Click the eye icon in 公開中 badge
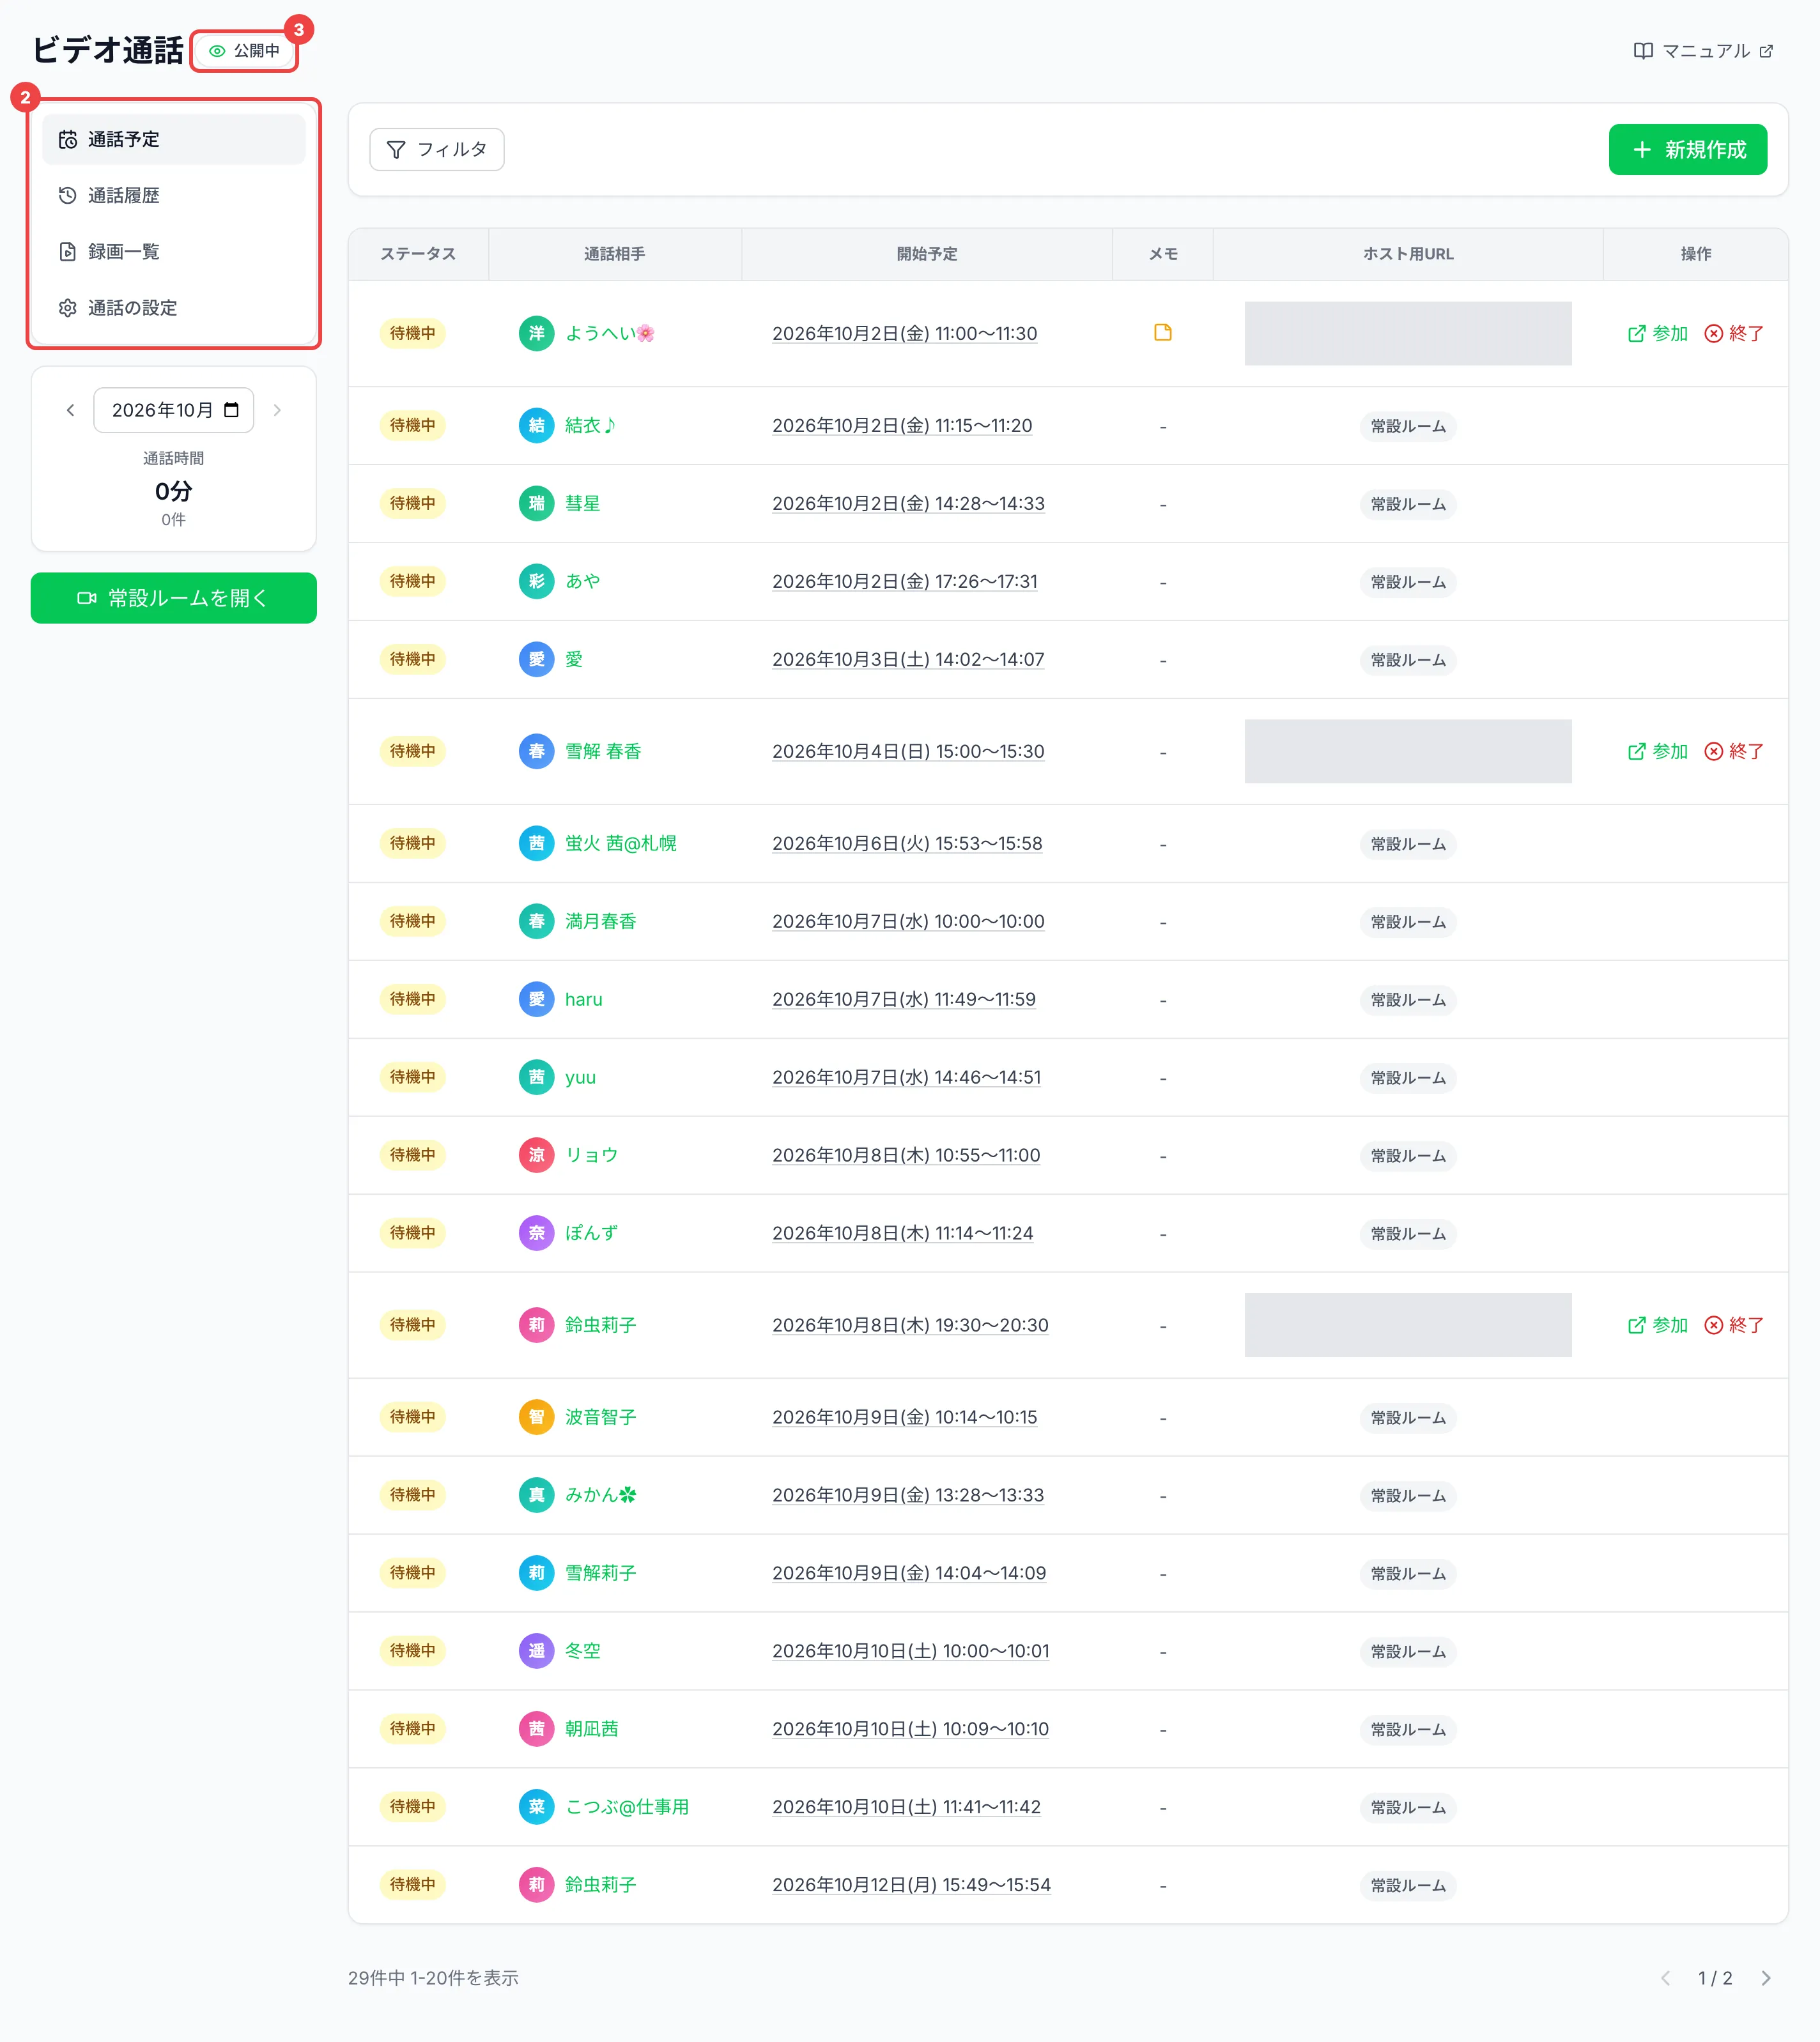Screen dimensions: 1820x2042 [217, 51]
